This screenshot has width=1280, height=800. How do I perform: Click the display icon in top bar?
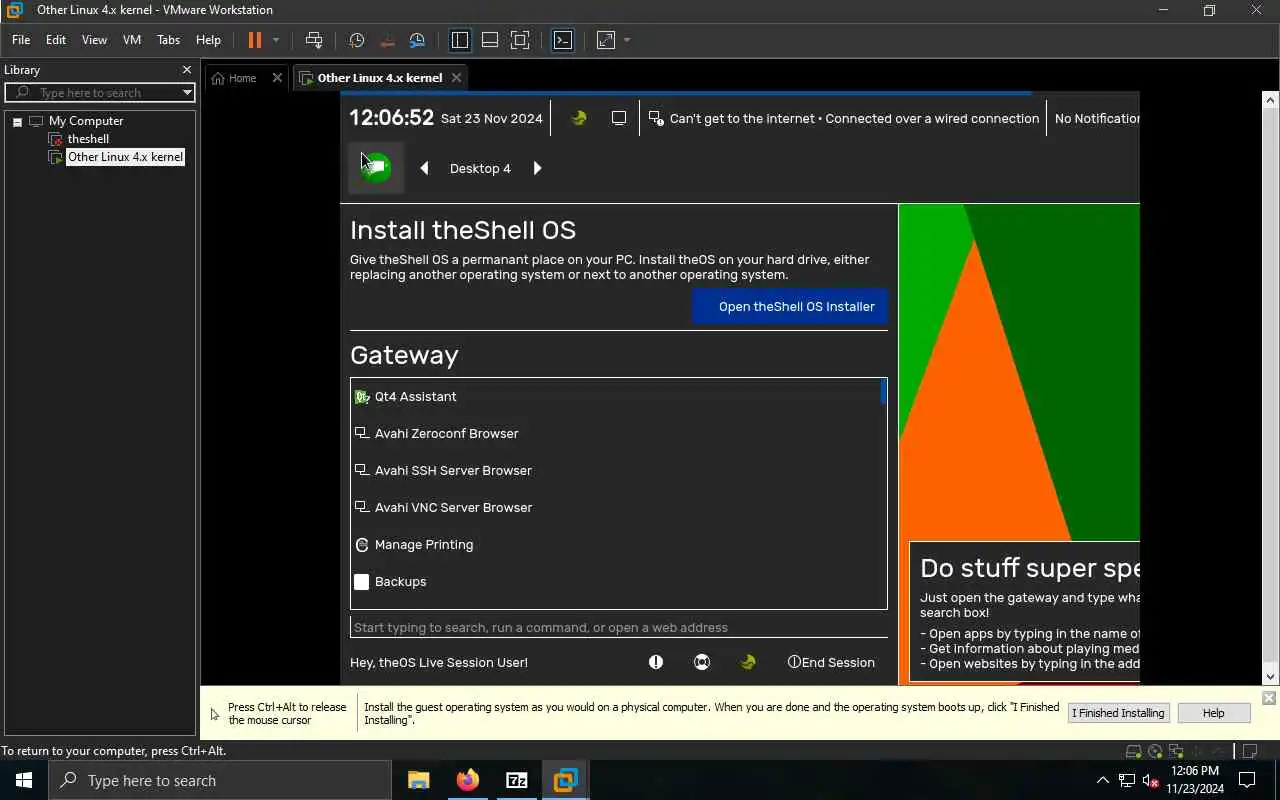(619, 118)
